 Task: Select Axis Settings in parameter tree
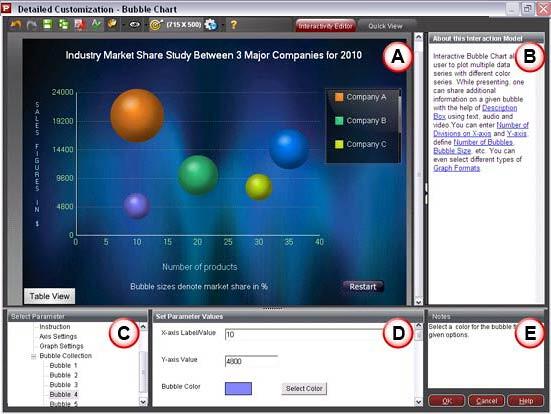(x=58, y=336)
